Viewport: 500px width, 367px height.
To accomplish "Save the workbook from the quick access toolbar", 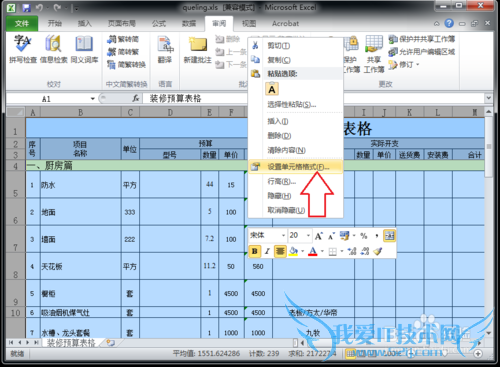I will (26, 8).
